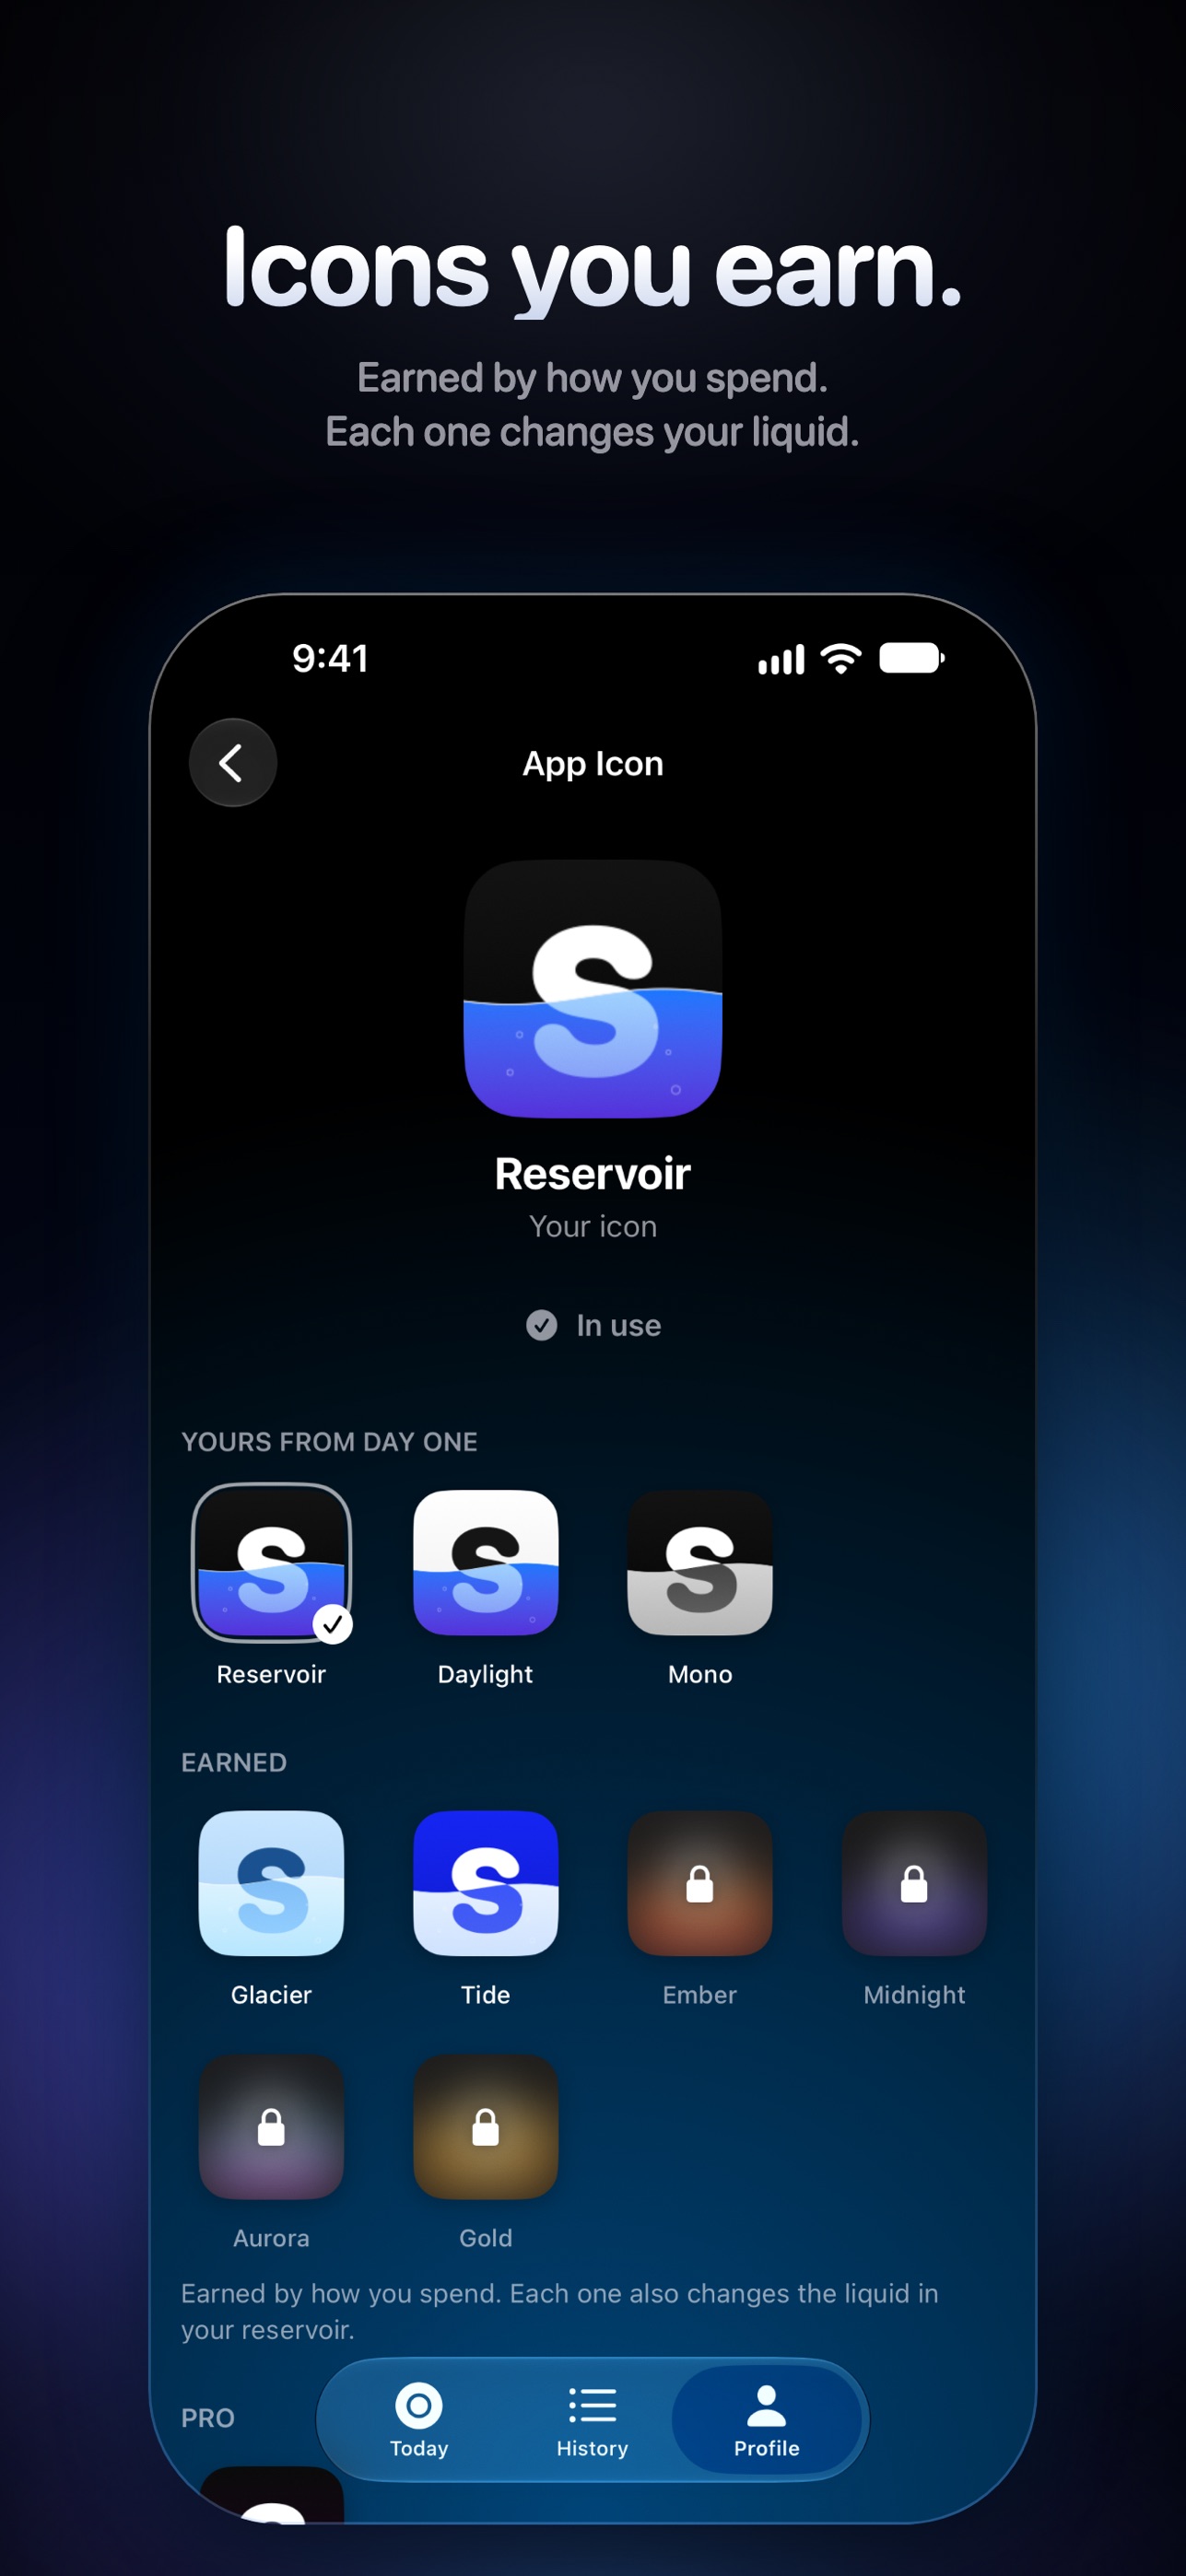Tap the locked Aurora icon
Image resolution: width=1186 pixels, height=2576 pixels.
click(271, 2126)
